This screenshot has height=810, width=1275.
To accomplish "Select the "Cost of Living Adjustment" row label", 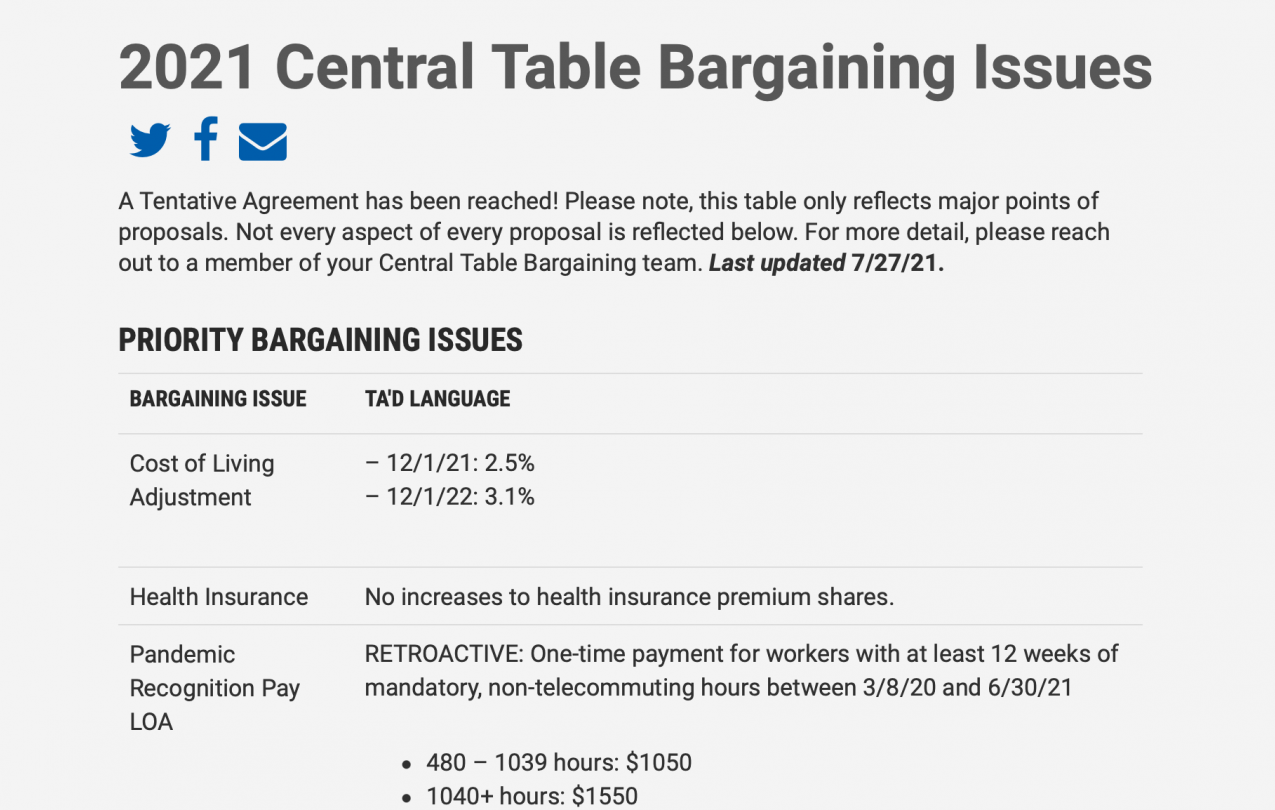I will 202,480.
